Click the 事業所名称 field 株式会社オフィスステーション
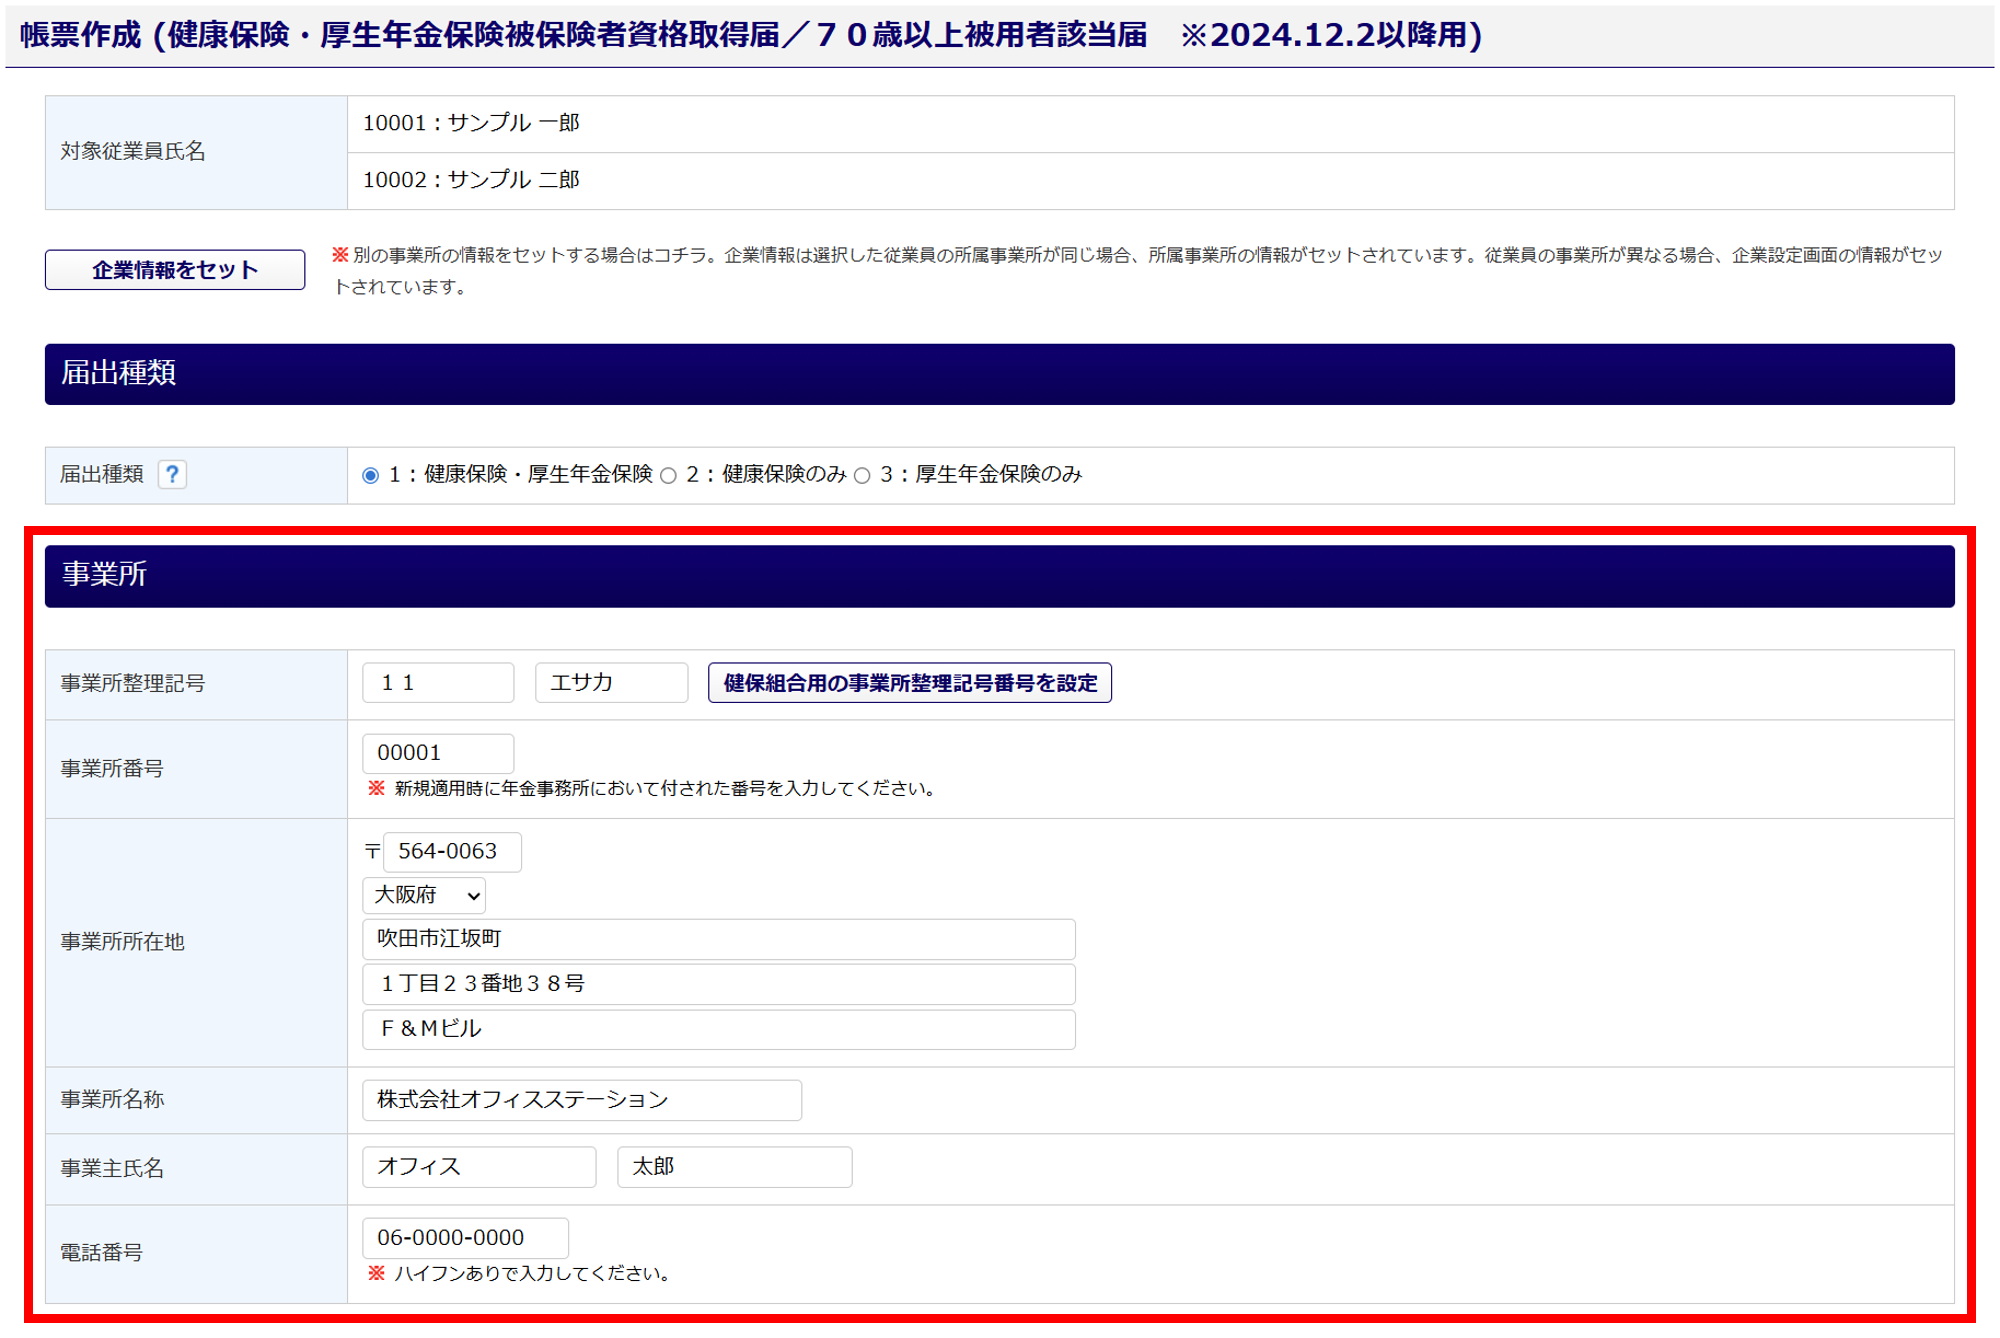2000x1338 pixels. point(581,1100)
